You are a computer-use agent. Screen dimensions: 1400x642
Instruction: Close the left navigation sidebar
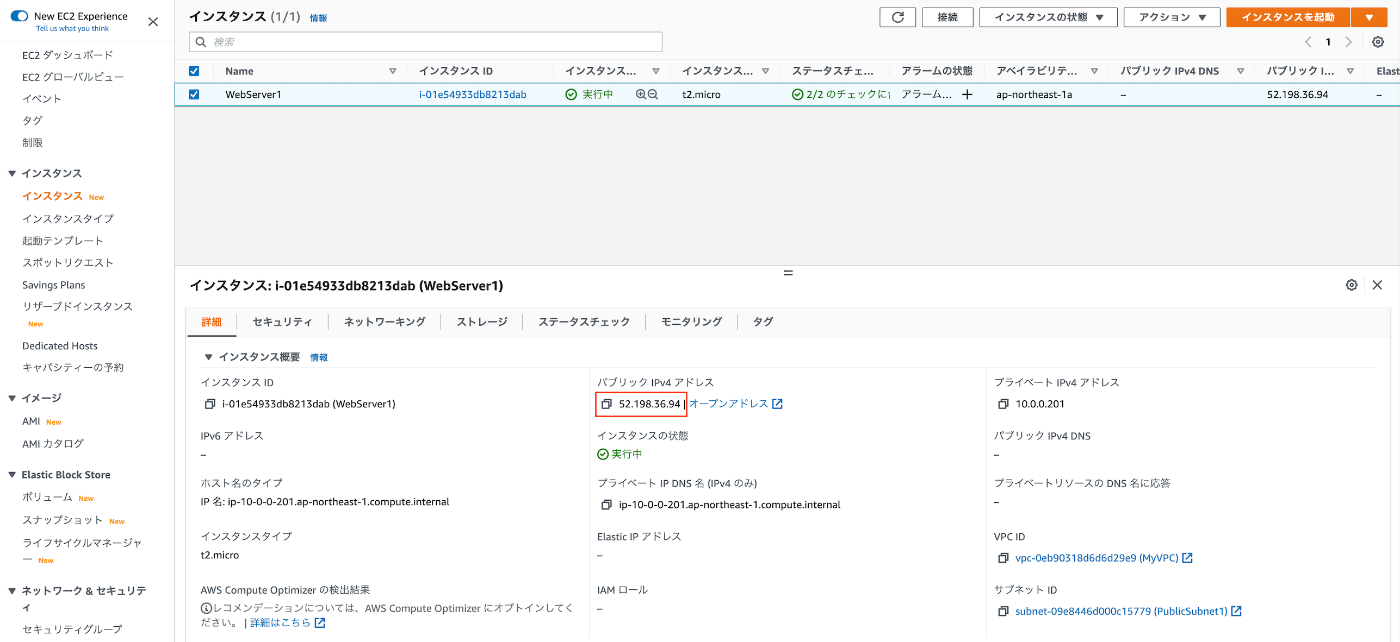coord(153,21)
